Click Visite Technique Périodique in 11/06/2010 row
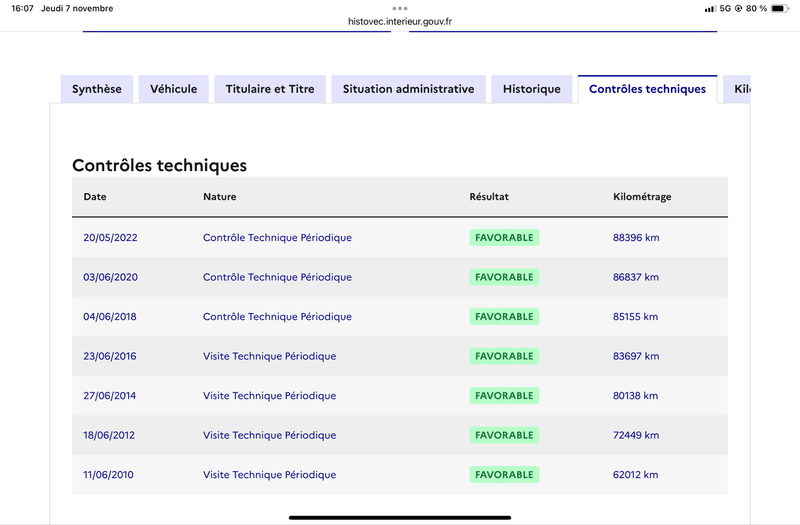This screenshot has width=800, height=525. [x=269, y=475]
